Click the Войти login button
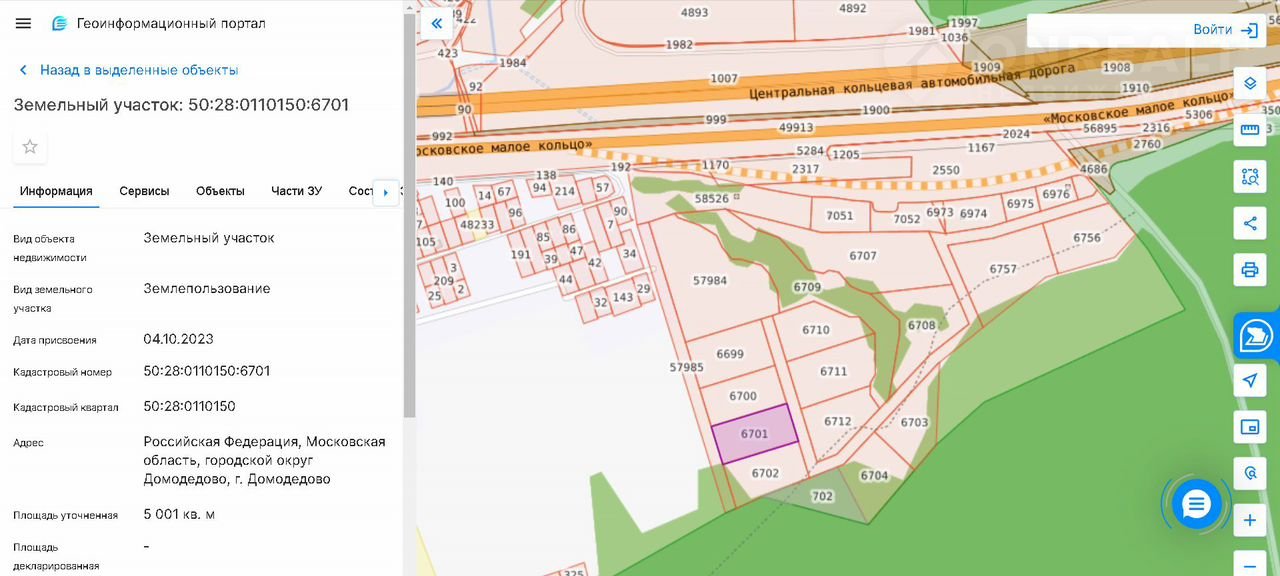1280x576 pixels. pyautogui.click(x=1225, y=30)
